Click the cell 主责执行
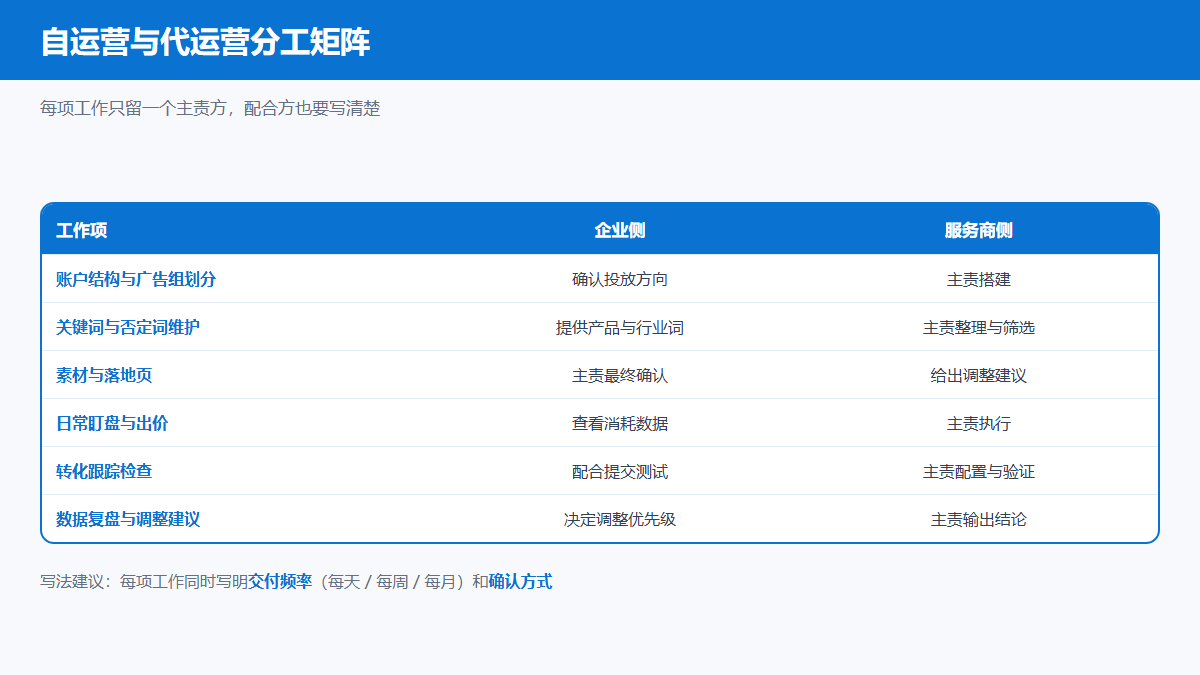Viewport: 1200px width, 675px height. click(979, 423)
